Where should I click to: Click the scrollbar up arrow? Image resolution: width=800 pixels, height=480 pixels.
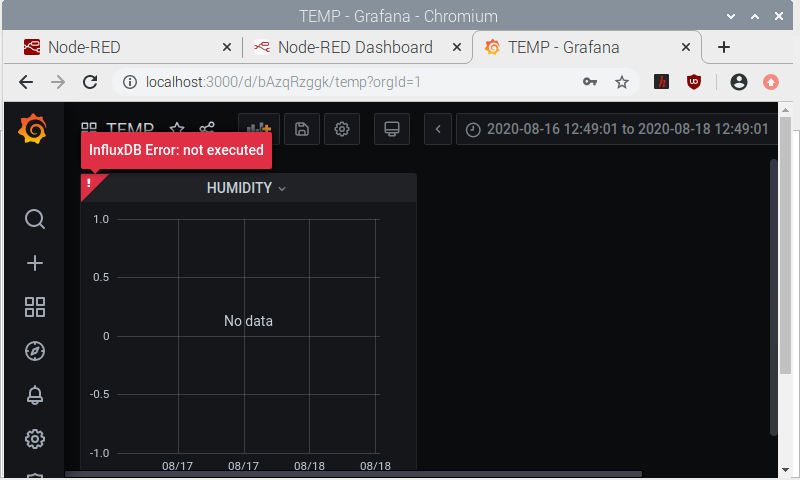point(786,109)
